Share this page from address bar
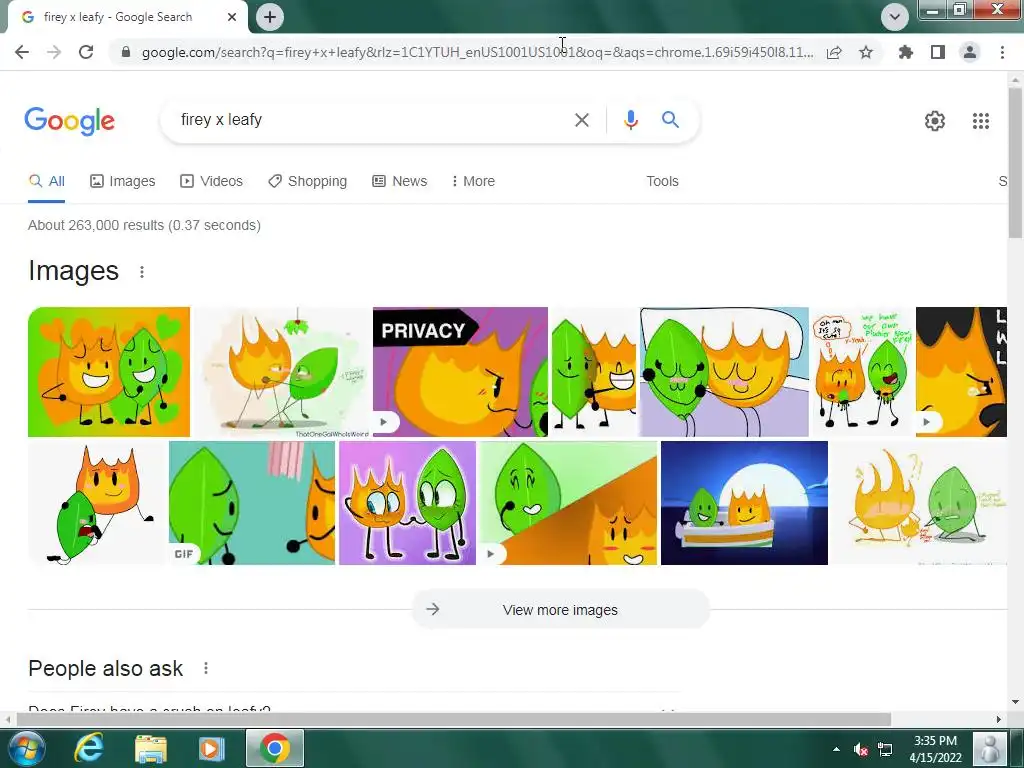Screen dimensions: 1024x768 click(834, 52)
